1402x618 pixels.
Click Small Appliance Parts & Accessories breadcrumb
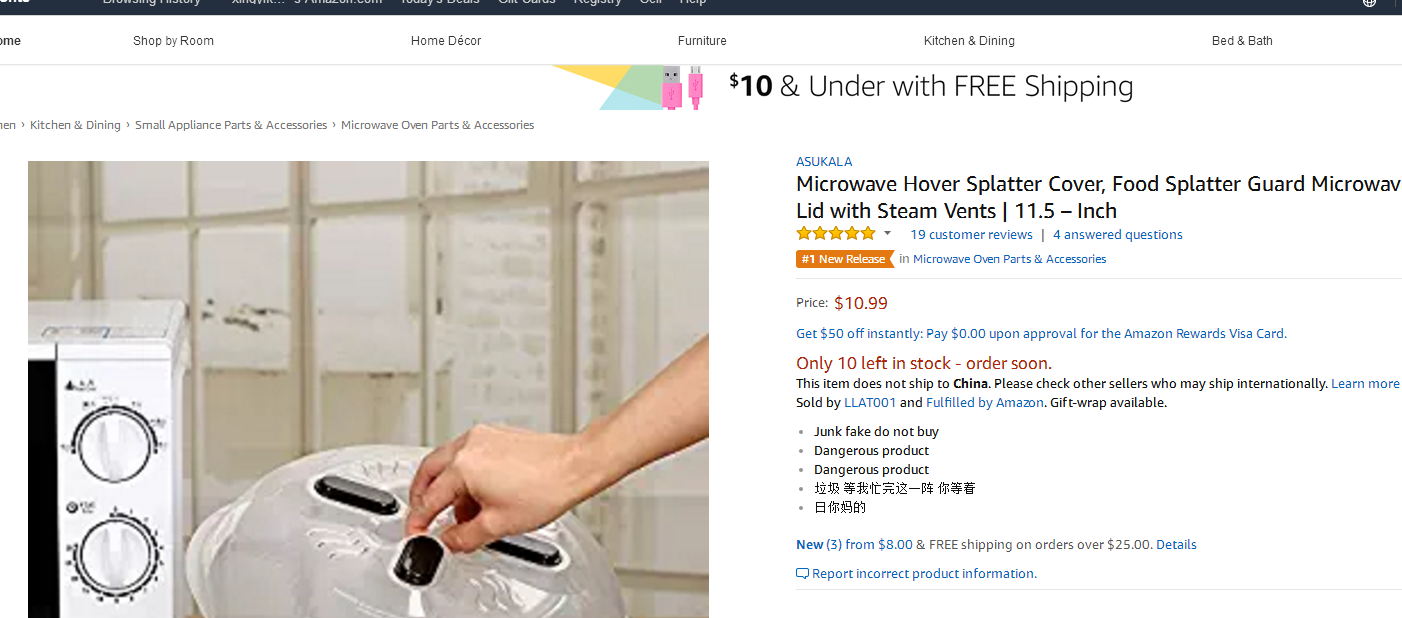click(231, 125)
